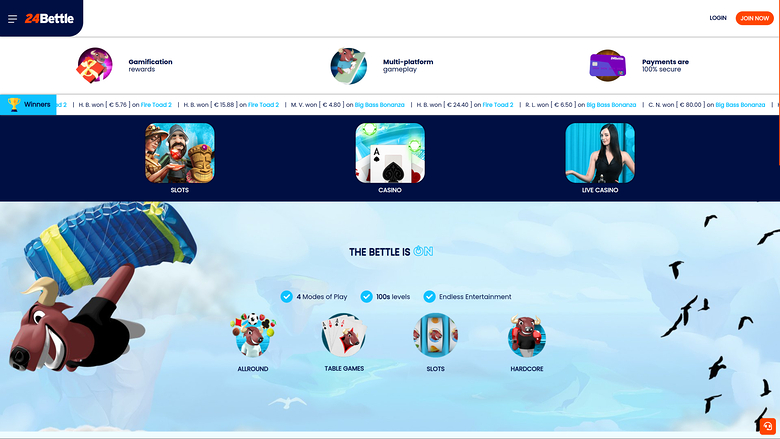The height and width of the screenshot is (439, 780).
Task: Click the ALLROUND mode label
Action: [x=253, y=369]
